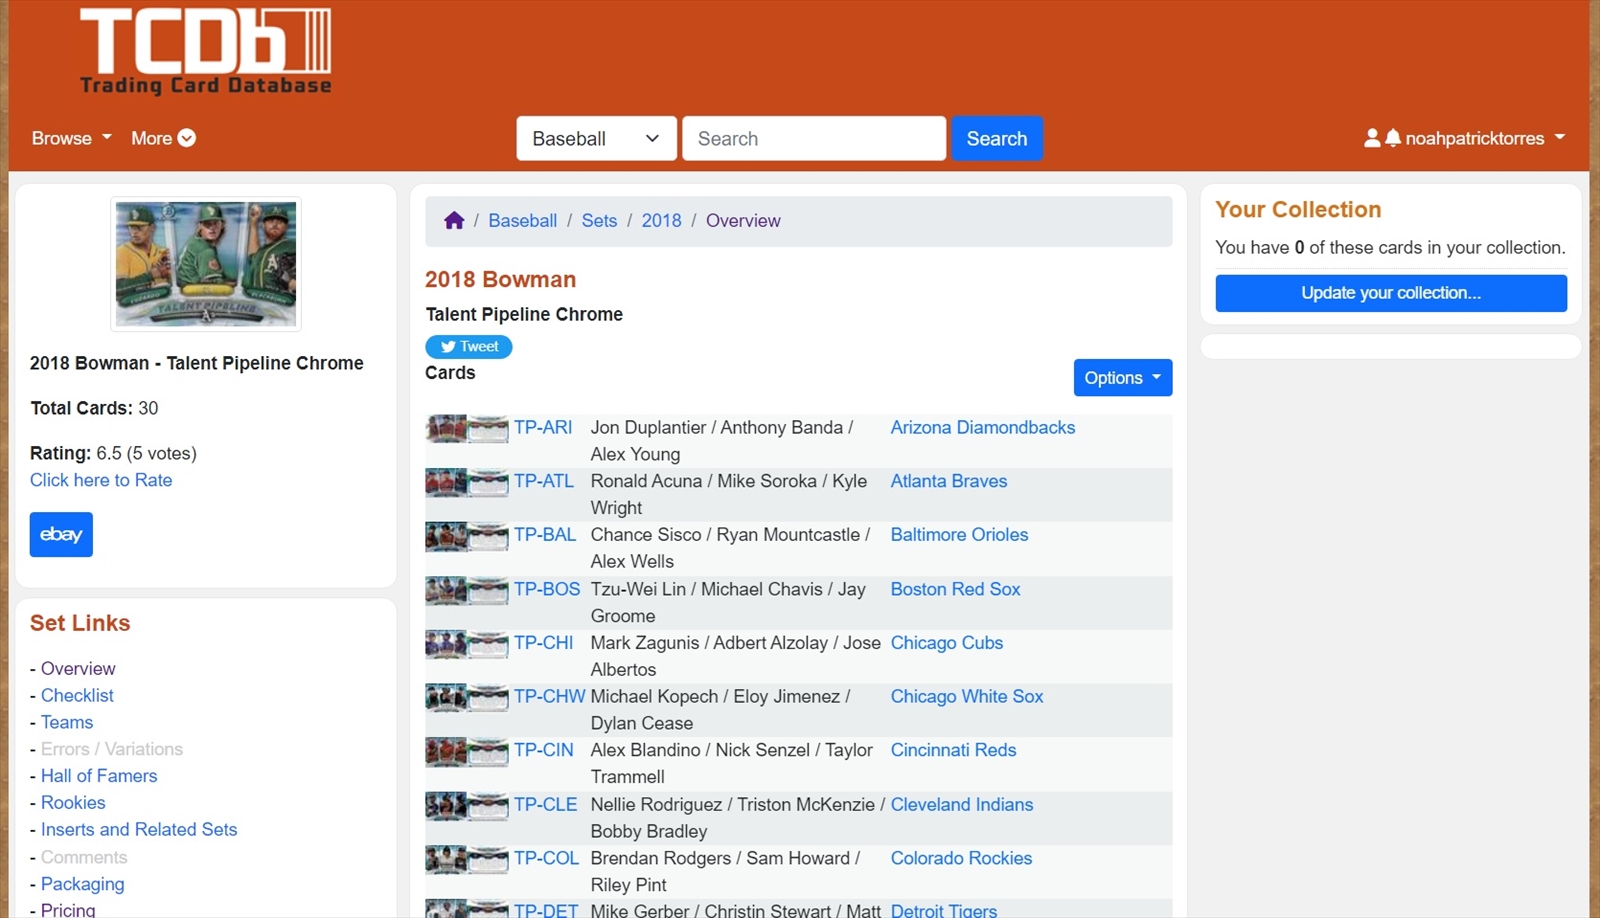Open Teams in Set Links
The width and height of the screenshot is (1600, 918).
tap(67, 722)
